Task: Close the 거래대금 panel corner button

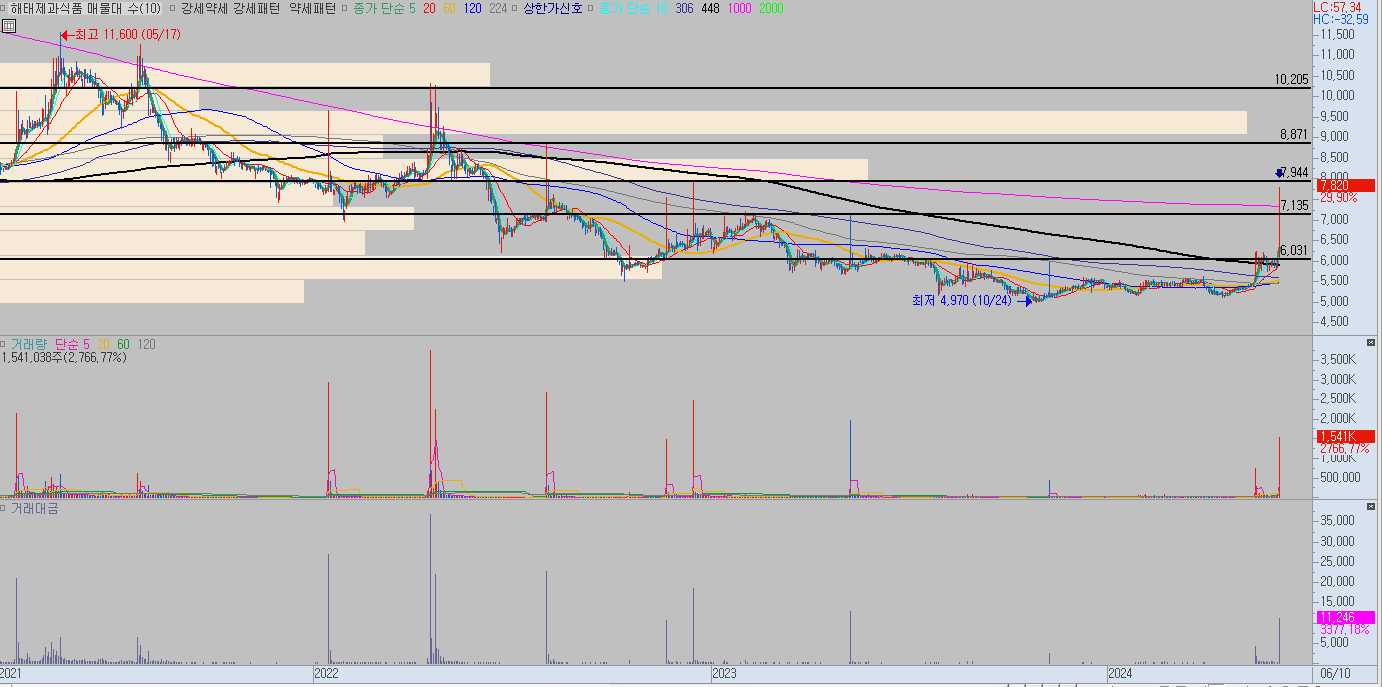Action: 1370,508
